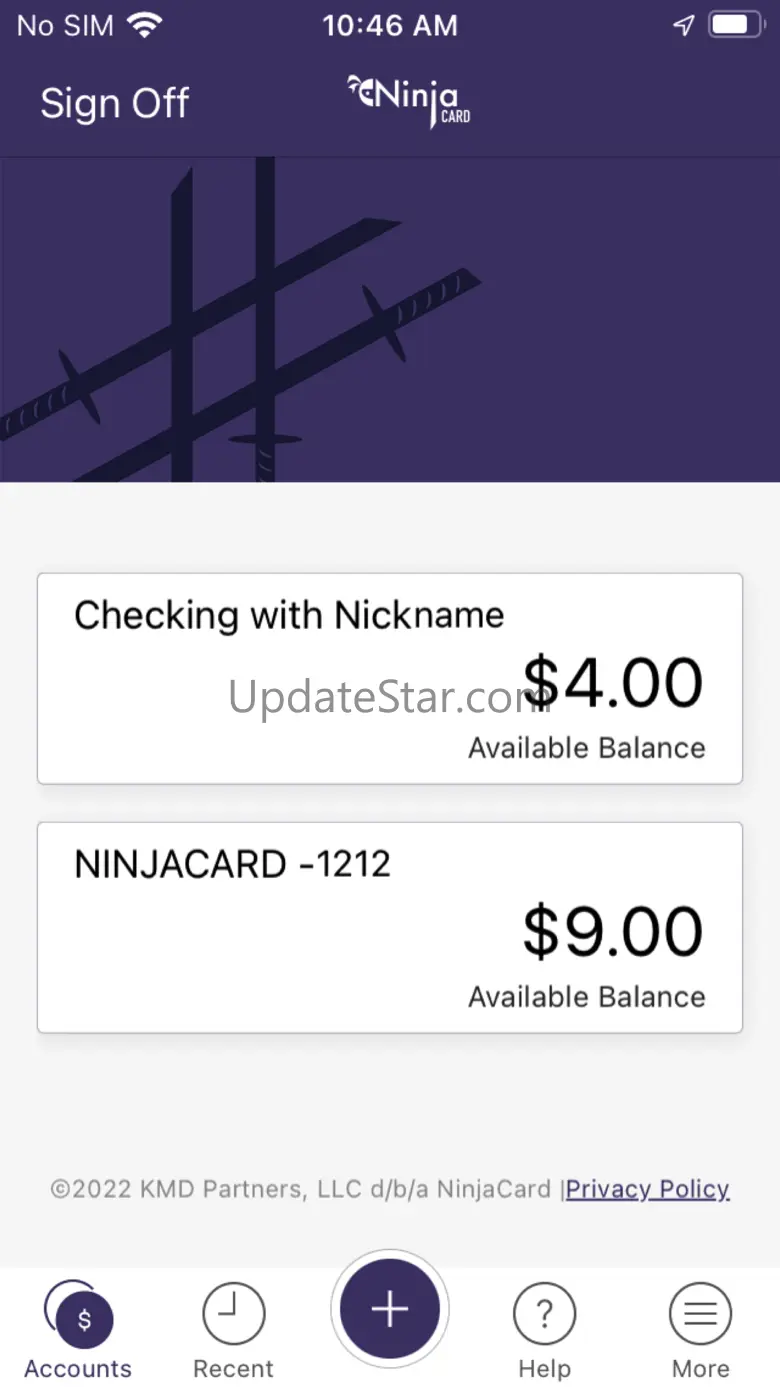Tap the Accounts dollar-sign icon
780x1387 pixels.
coord(83,1319)
